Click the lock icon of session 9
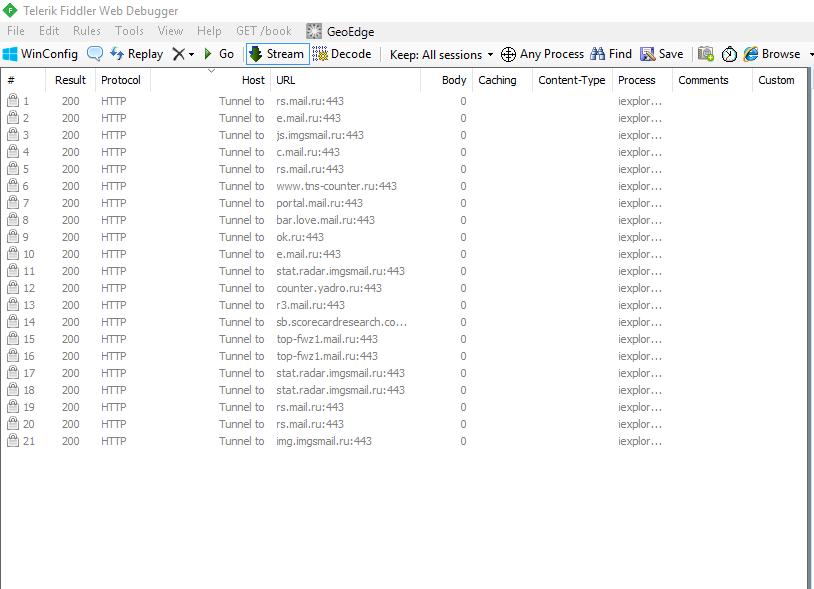814x589 pixels. [13, 237]
